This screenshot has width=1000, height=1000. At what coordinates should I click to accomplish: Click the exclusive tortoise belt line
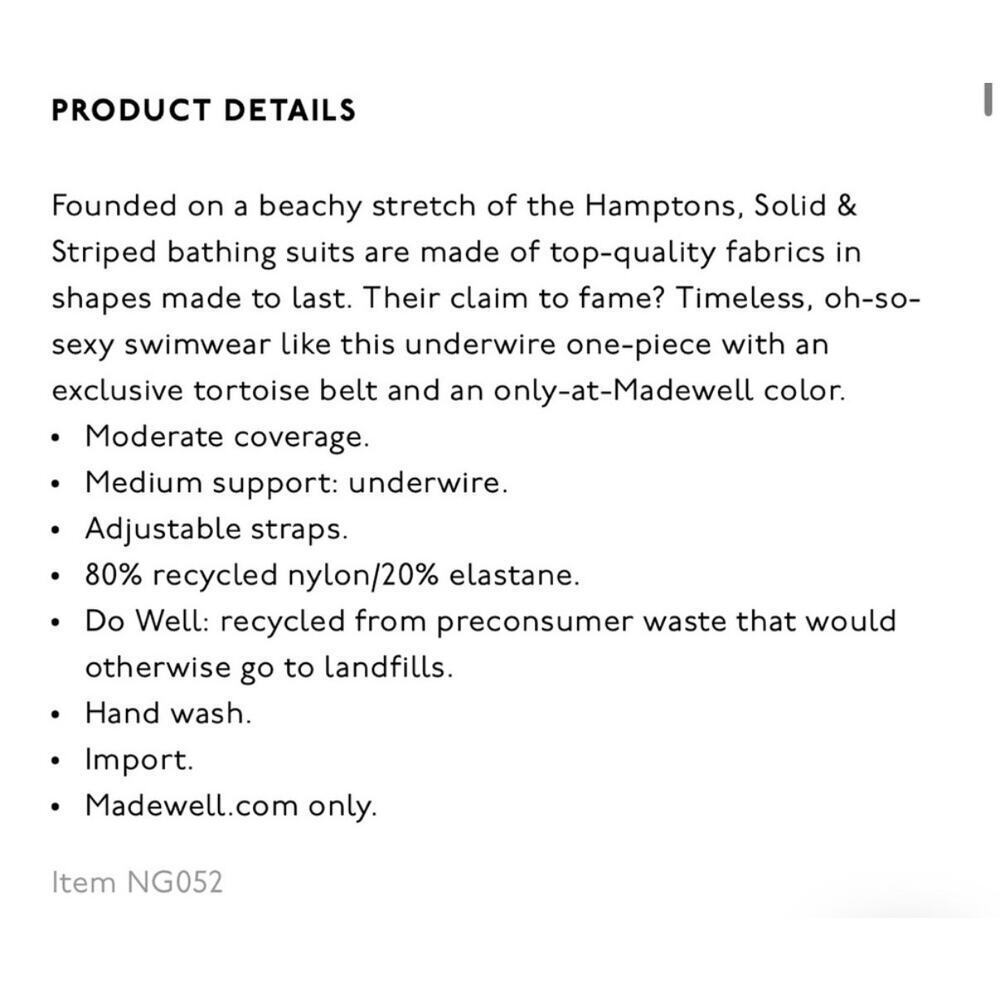tap(448, 390)
